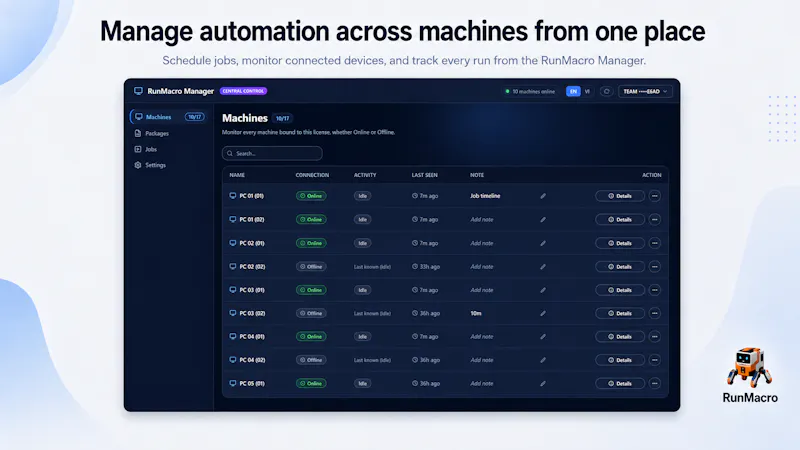800x450 pixels.
Task: Click 'Last known (Idle)' for PC 03 (02)
Action: [372, 313]
